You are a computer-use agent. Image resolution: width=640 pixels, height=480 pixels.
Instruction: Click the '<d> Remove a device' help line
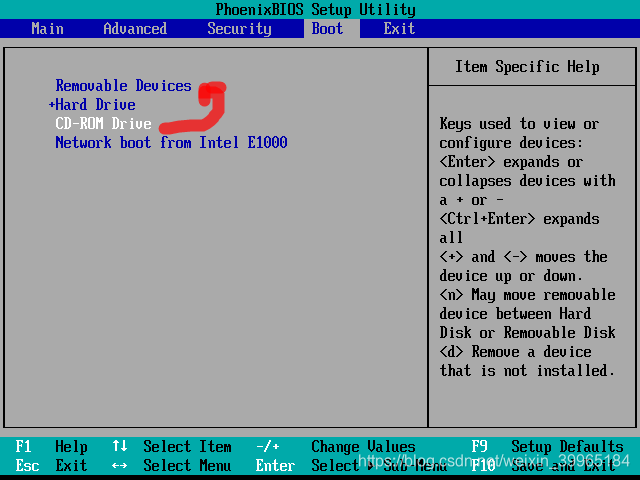point(515,352)
